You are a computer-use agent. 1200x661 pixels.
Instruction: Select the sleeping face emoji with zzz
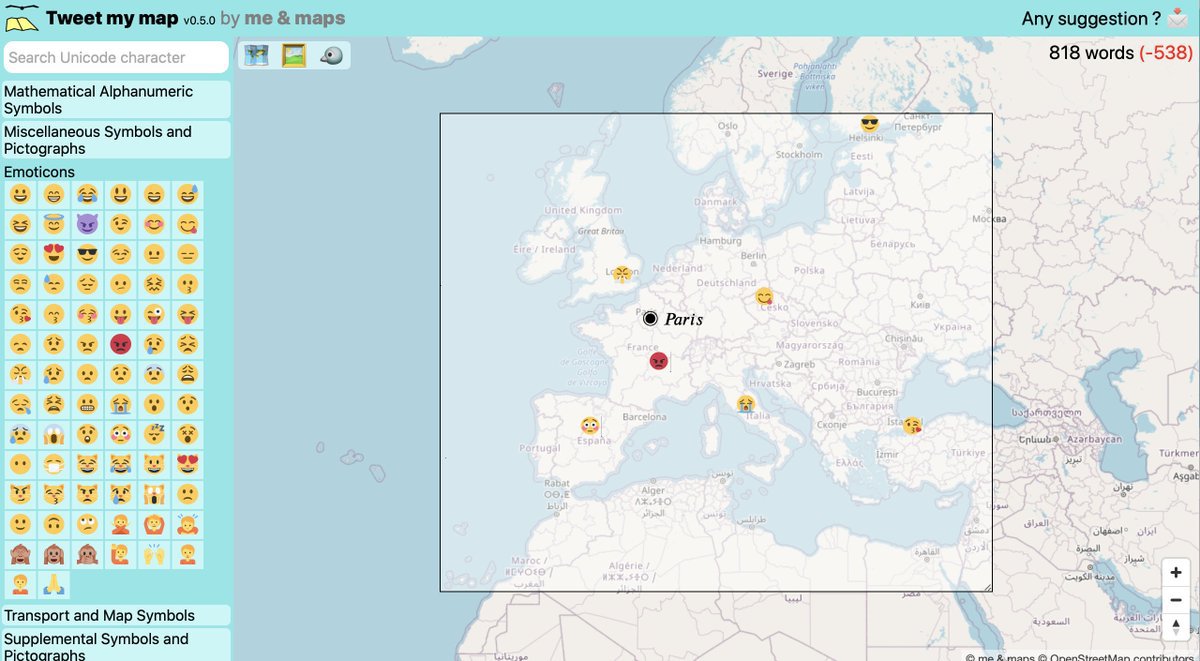(154, 434)
